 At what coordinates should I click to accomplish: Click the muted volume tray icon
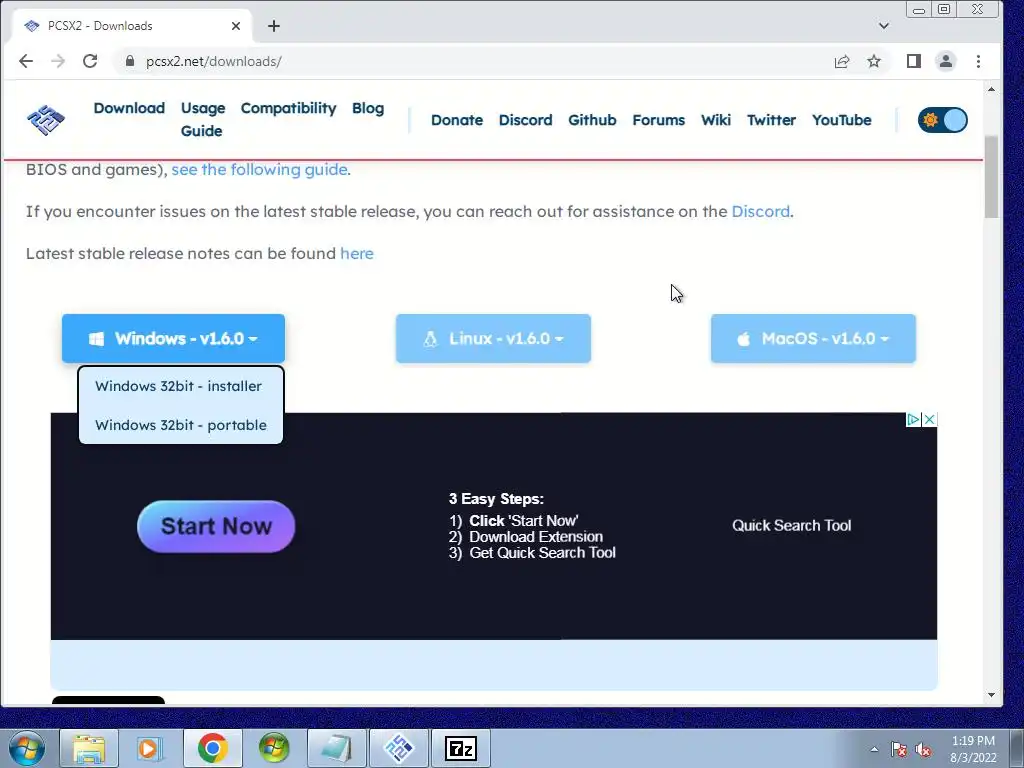(923, 750)
